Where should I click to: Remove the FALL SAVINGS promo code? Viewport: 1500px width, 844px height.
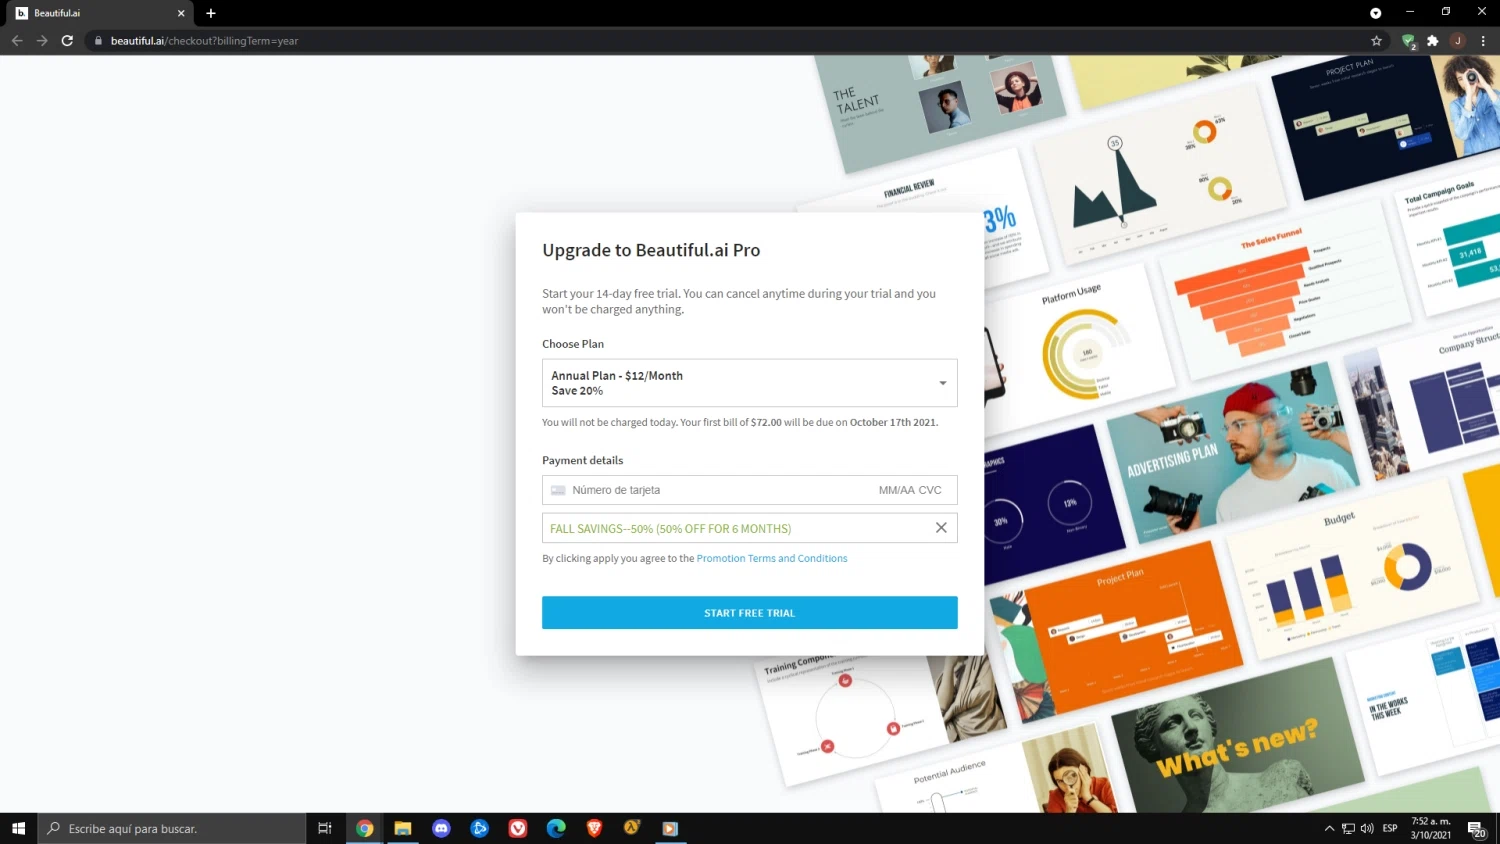[x=941, y=528]
